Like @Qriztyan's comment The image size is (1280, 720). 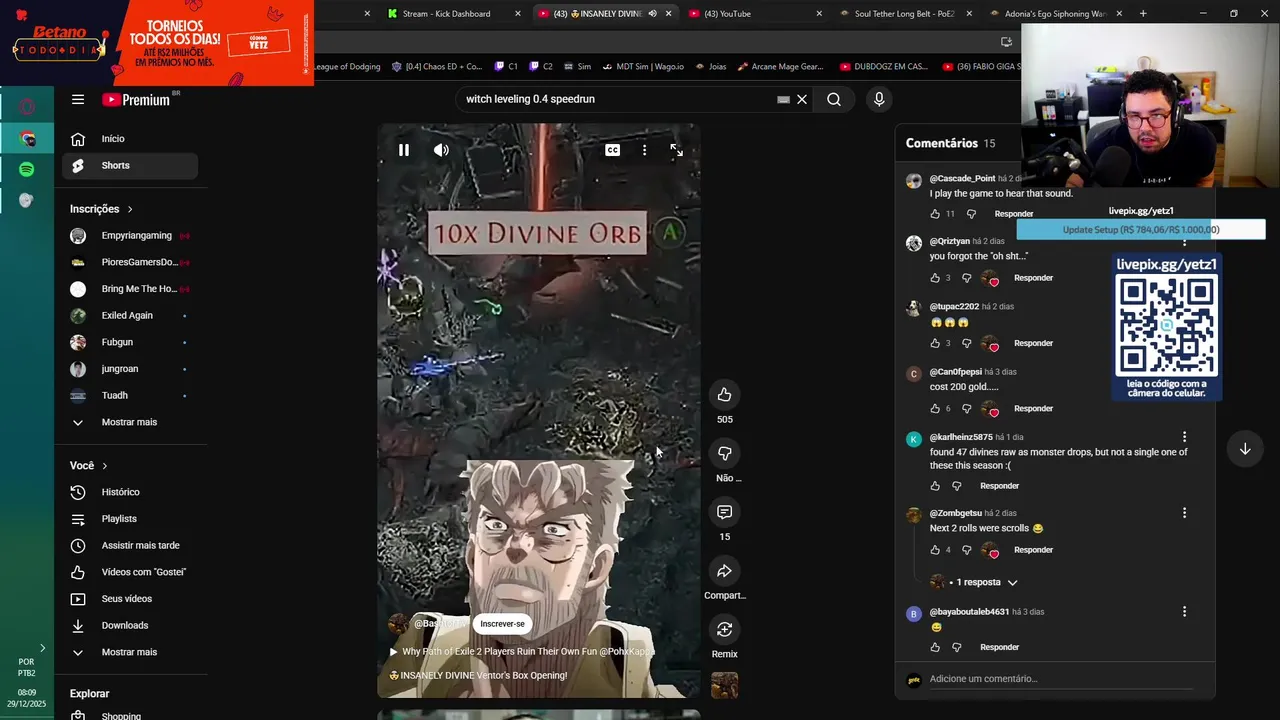tap(935, 278)
